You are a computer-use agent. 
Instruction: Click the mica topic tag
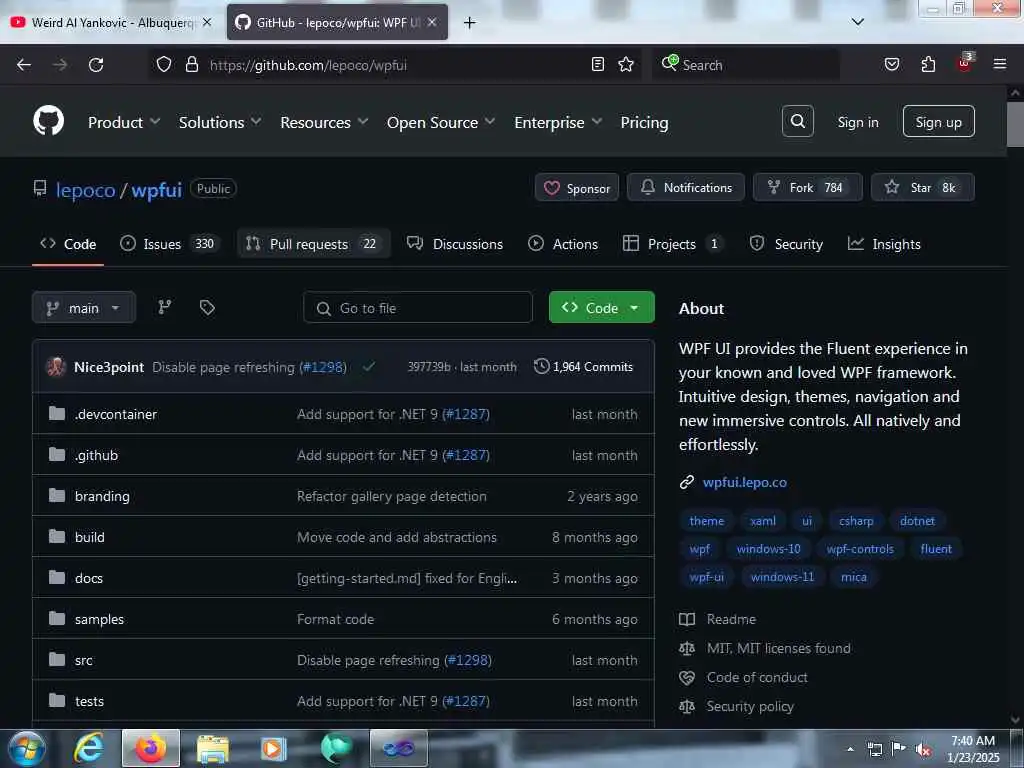[x=854, y=577]
